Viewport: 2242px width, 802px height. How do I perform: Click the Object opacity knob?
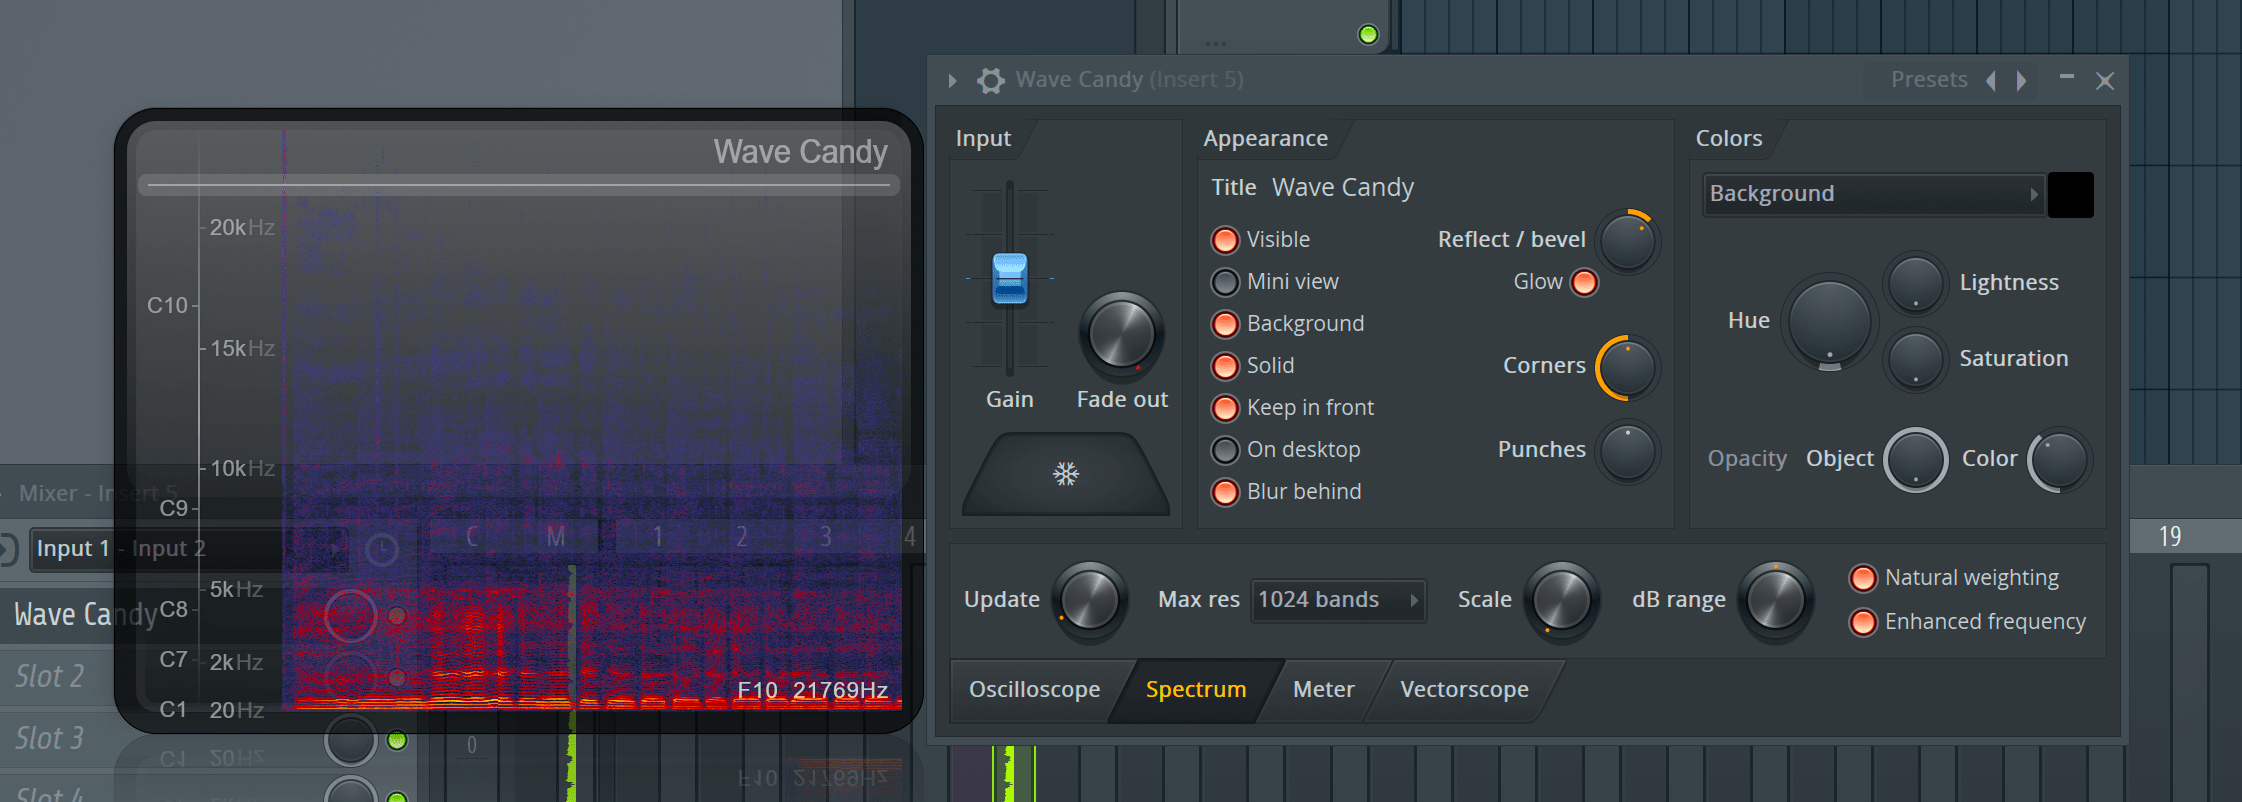(x=1915, y=460)
